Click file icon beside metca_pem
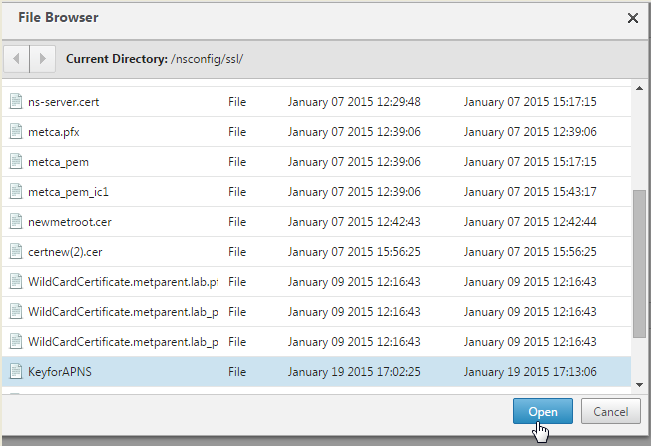 click(x=15, y=162)
